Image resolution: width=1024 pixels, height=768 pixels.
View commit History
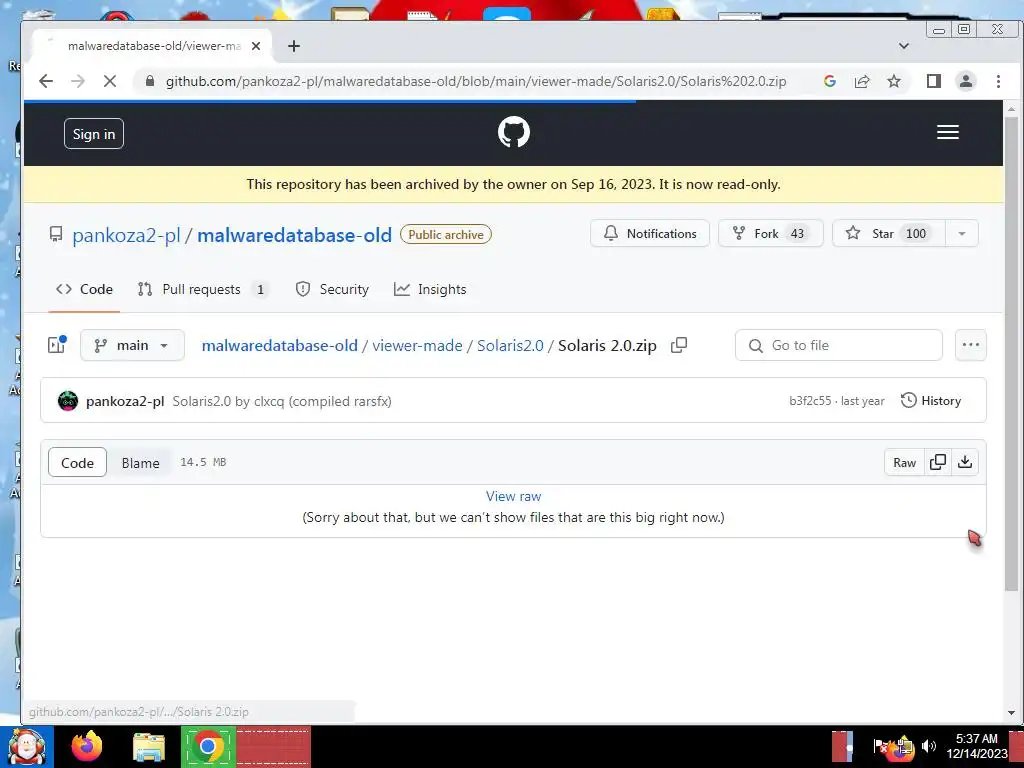pyautogui.click(x=931, y=401)
